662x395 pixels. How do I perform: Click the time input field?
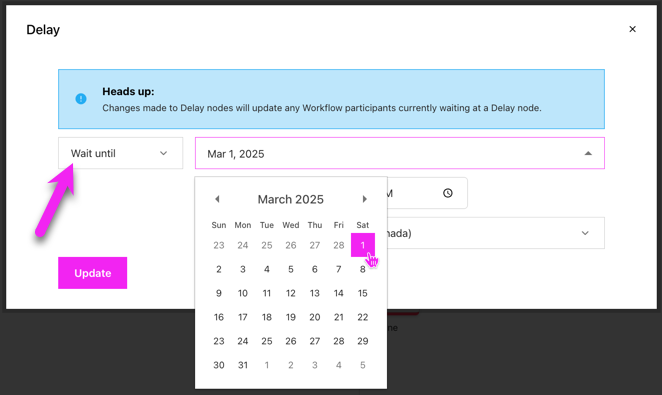(427, 193)
